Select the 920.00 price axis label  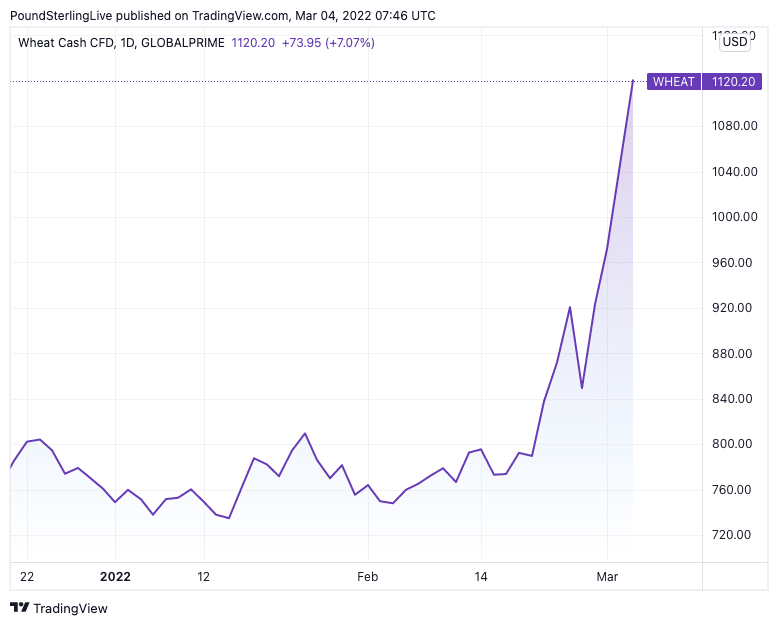pyautogui.click(x=732, y=308)
